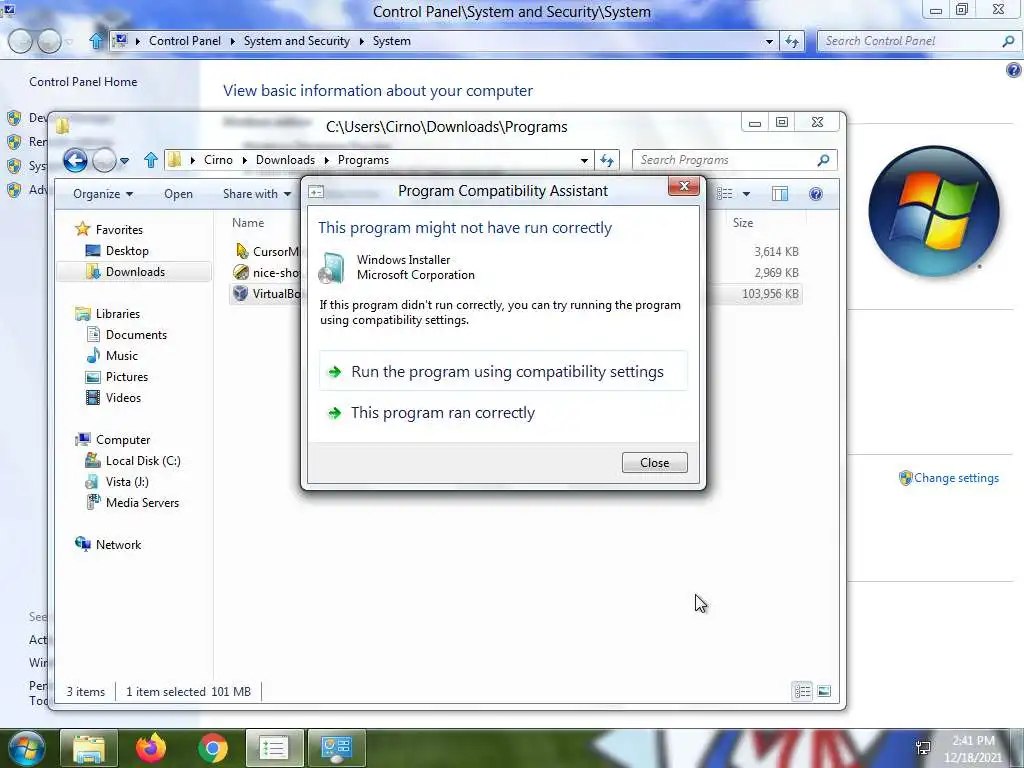Switch to large icons view in status bar
The height and width of the screenshot is (768, 1024).
tap(824, 691)
